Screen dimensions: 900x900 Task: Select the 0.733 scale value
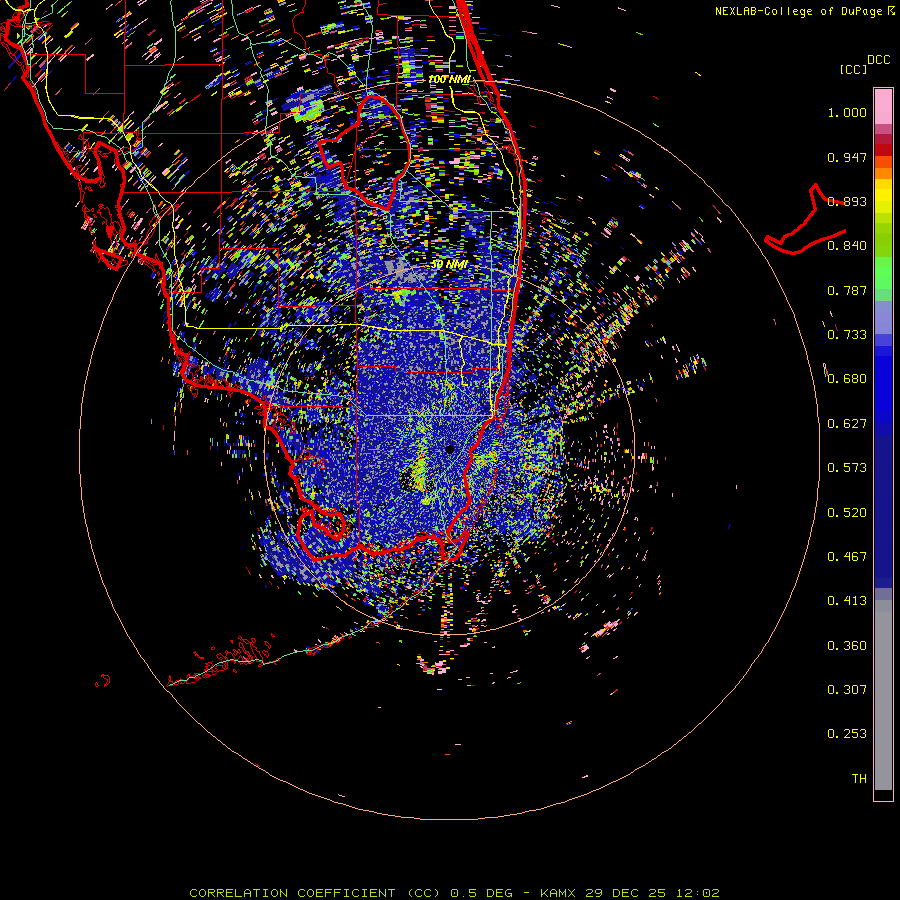pyautogui.click(x=847, y=335)
